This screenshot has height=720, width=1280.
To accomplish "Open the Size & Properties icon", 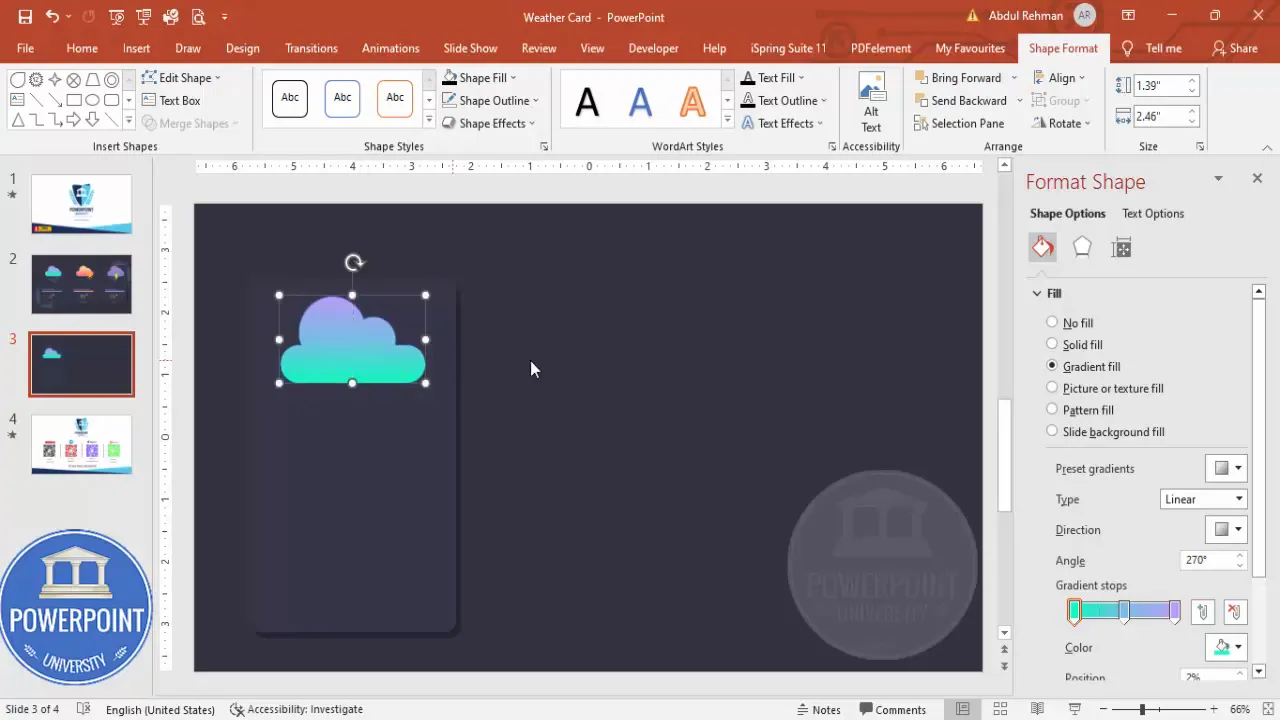I will [x=1121, y=248].
